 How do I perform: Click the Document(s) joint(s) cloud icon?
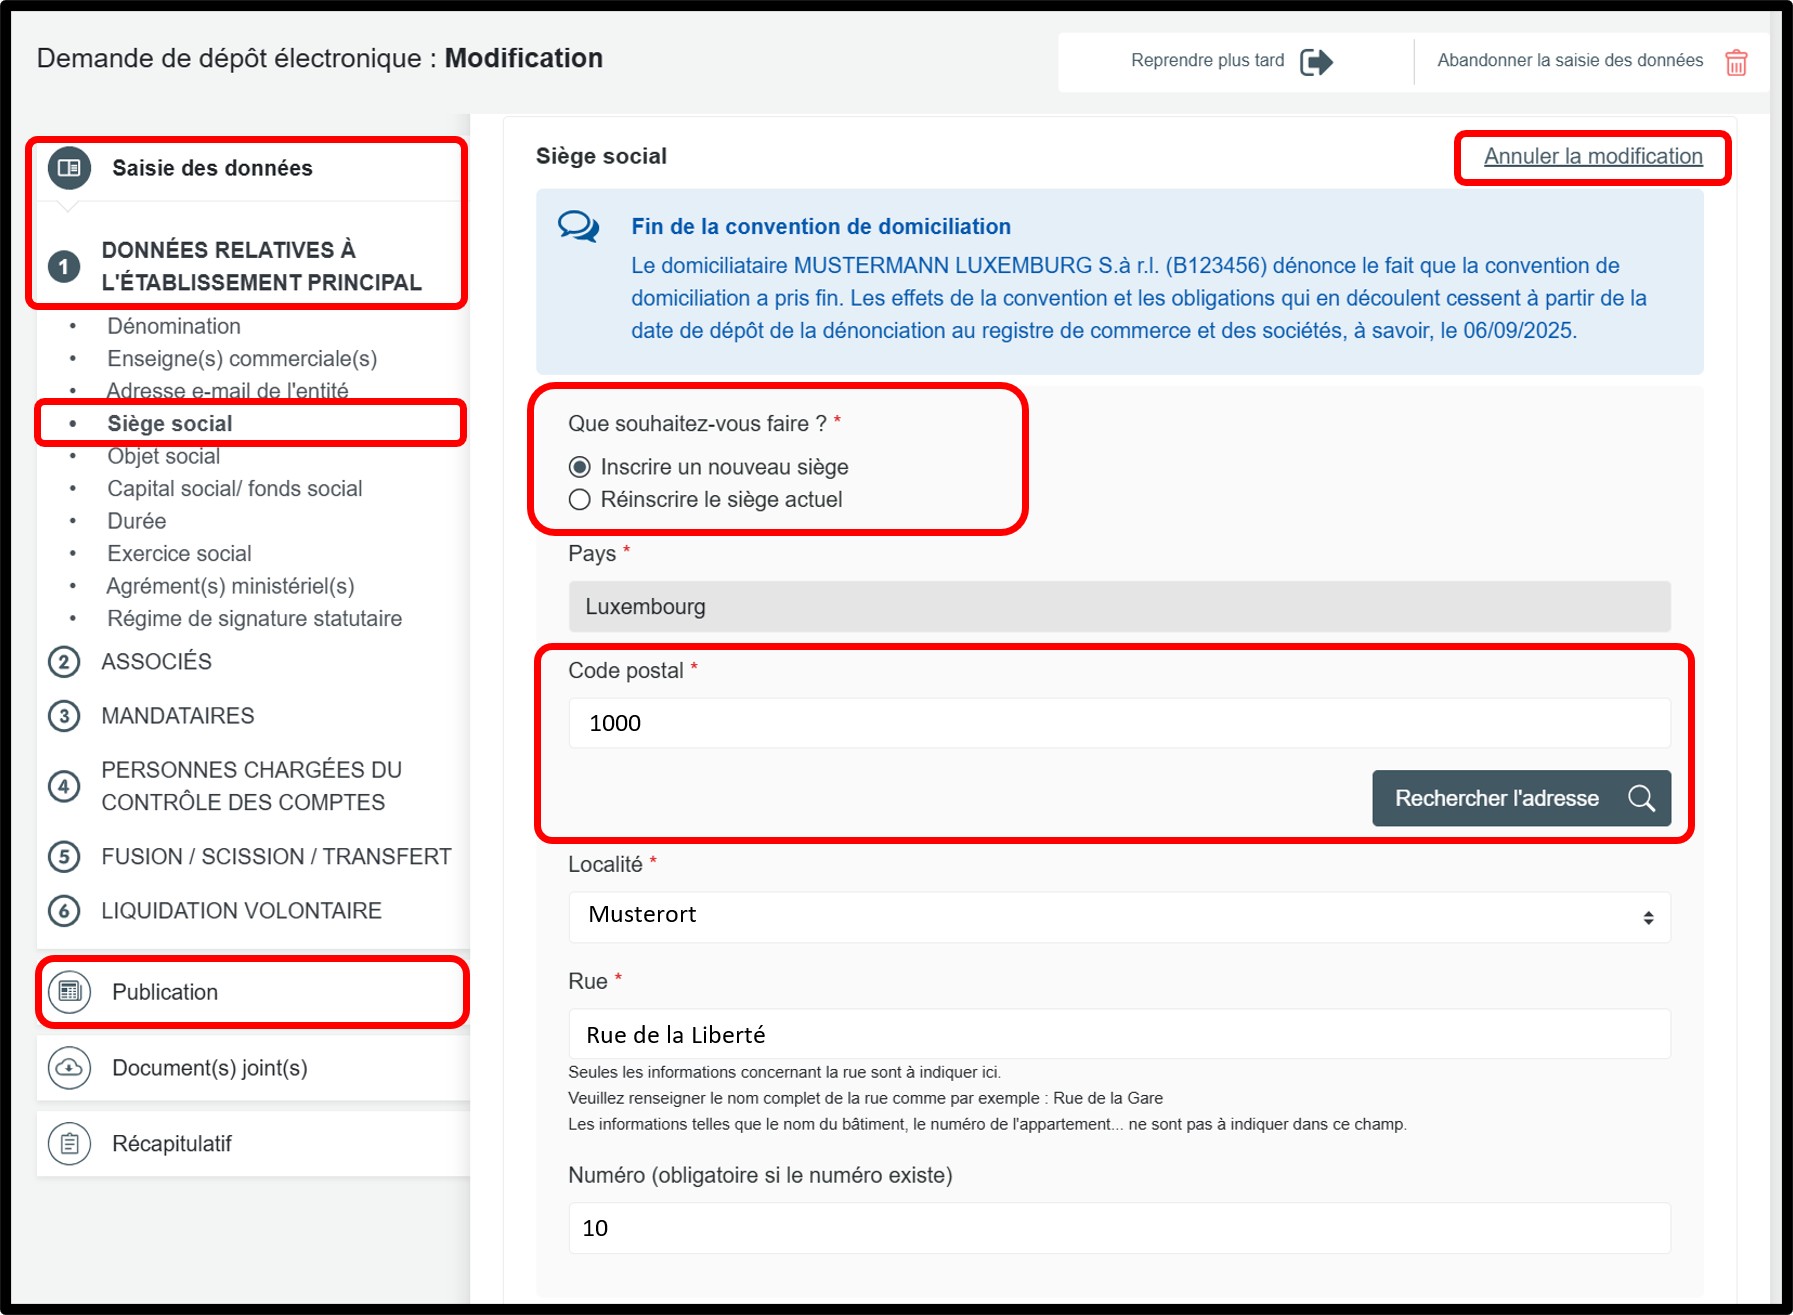click(x=69, y=1068)
